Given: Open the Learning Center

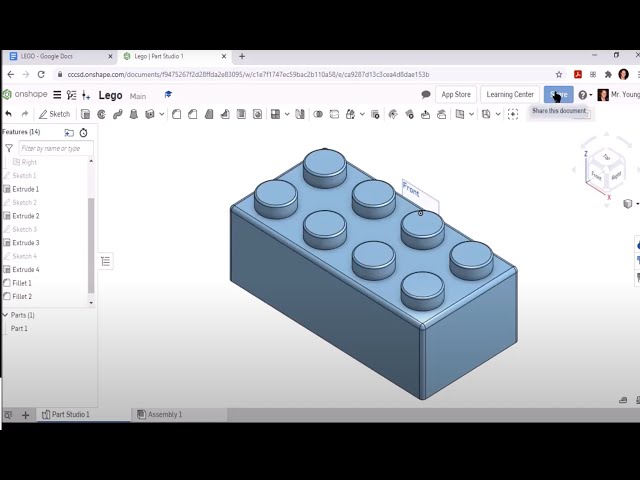Looking at the screenshot, I should click(x=510, y=94).
